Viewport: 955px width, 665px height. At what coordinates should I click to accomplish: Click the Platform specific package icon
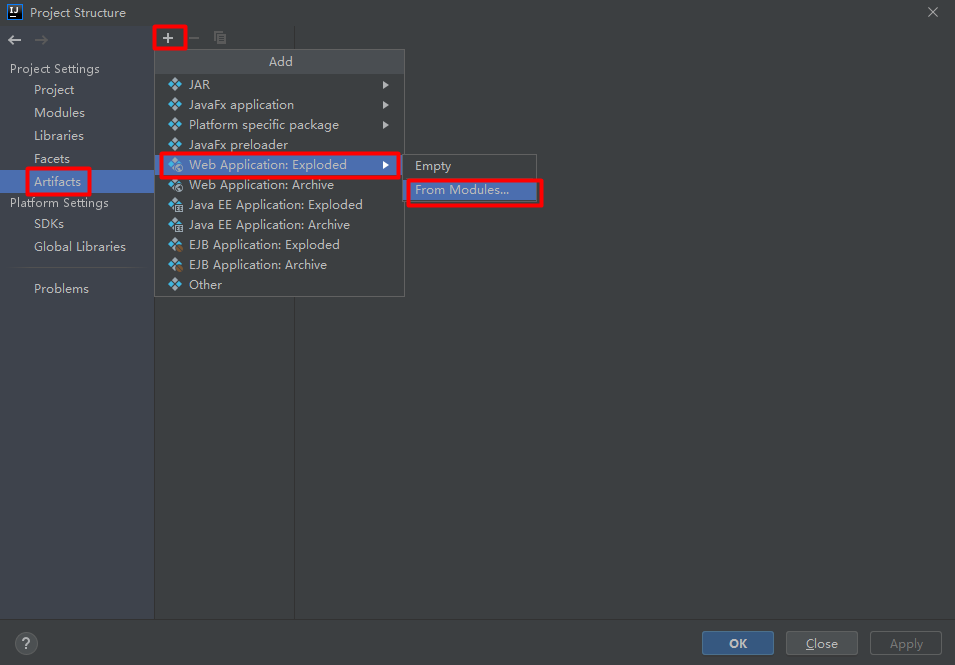[175, 124]
